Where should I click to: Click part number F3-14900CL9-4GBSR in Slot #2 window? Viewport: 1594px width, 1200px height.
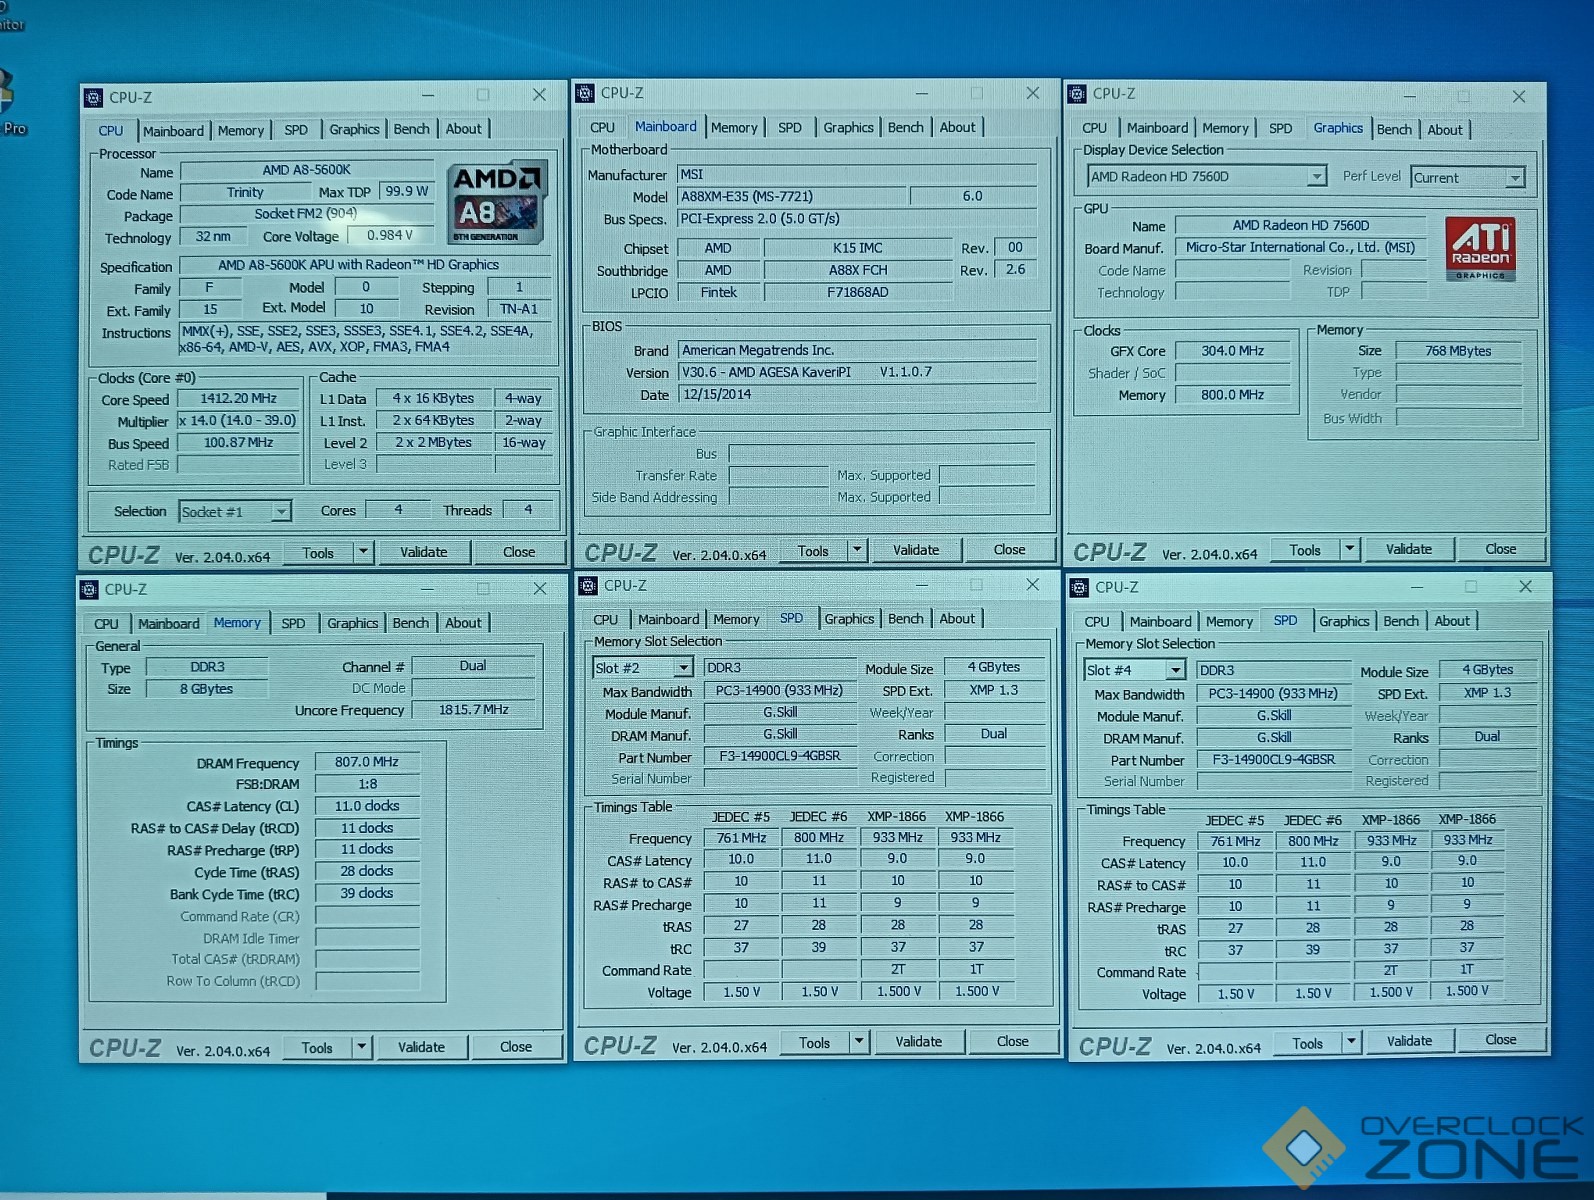tap(780, 756)
